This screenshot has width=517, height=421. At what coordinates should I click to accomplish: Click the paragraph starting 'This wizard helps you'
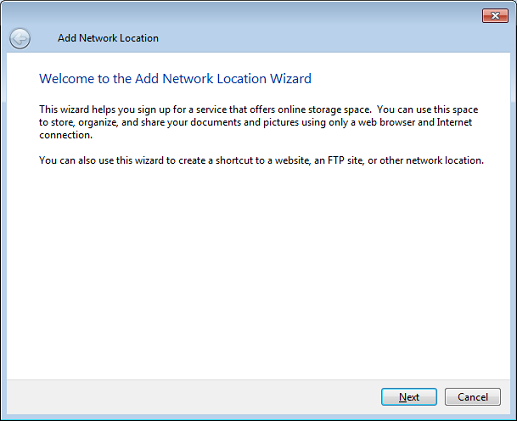coord(259,122)
